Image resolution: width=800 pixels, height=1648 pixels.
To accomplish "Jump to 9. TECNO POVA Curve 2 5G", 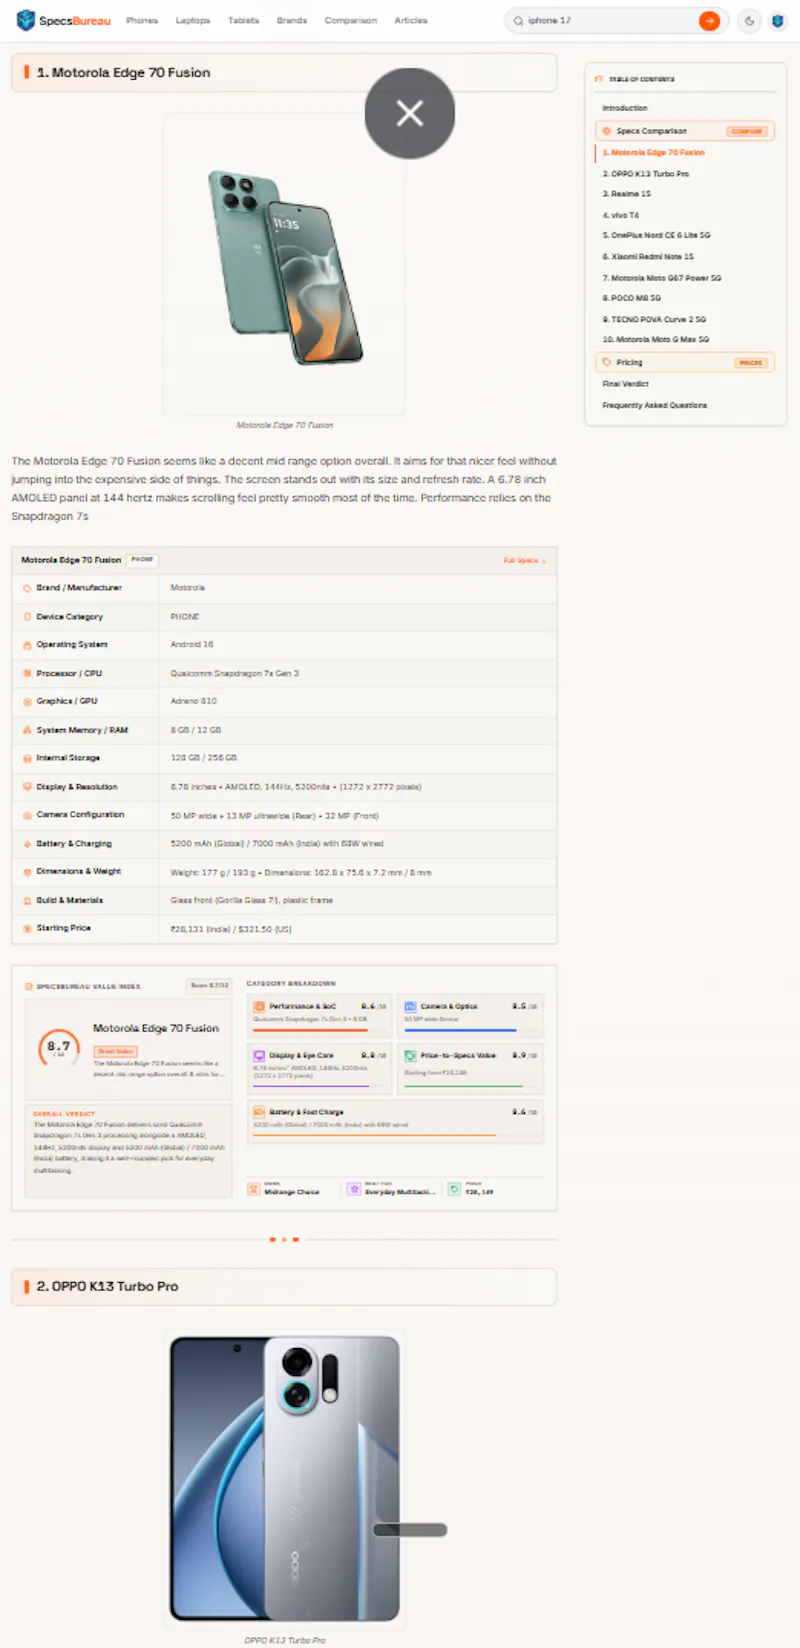I will pos(654,319).
